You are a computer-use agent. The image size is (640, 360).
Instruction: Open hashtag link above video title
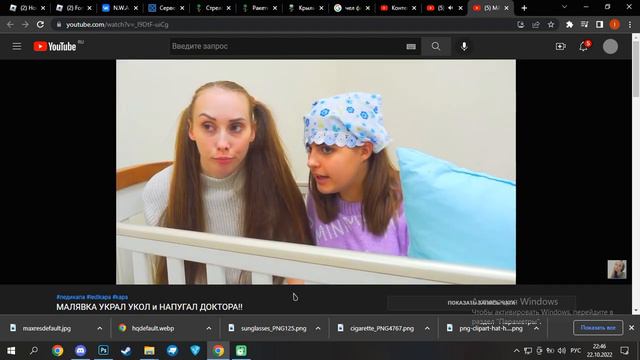pos(92,297)
